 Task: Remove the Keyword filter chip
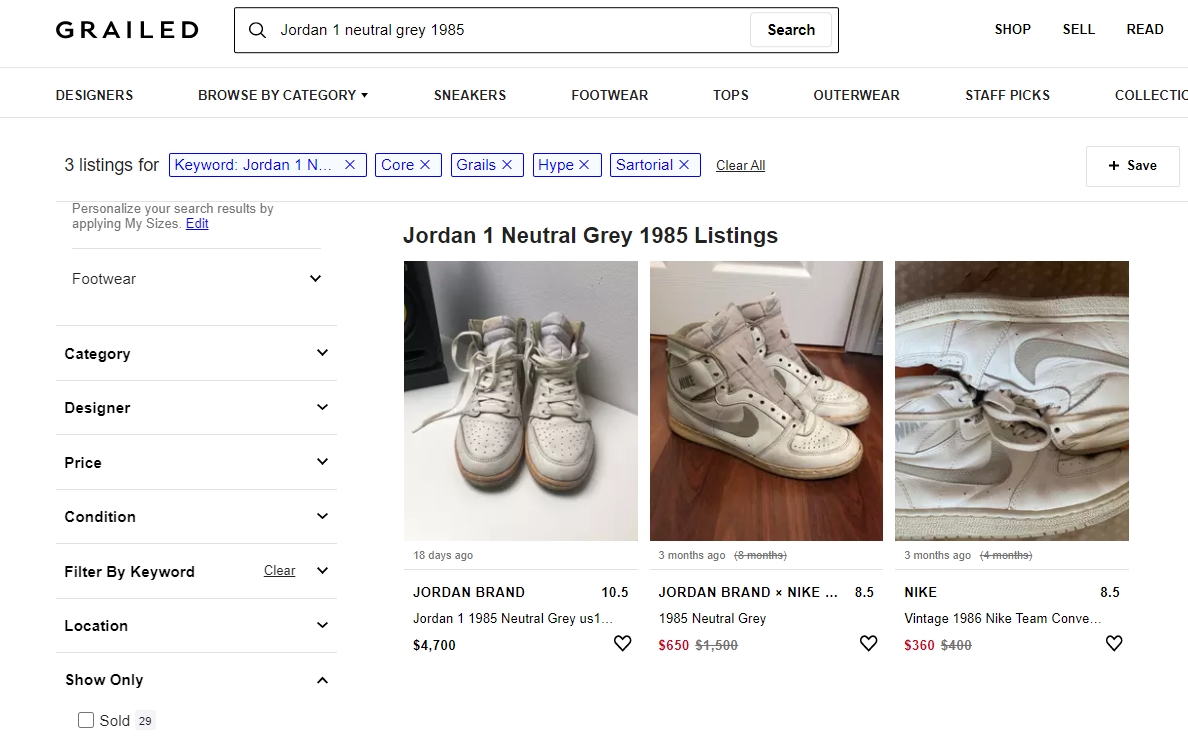click(x=350, y=165)
